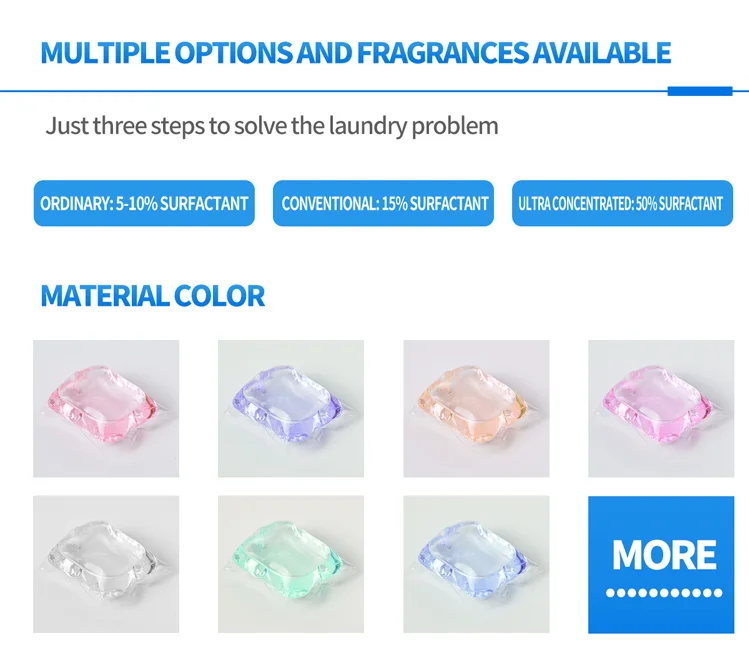This screenshot has width=749, height=666.
Task: Choose the purple laundry pod thumbnail
Action: click(x=291, y=408)
